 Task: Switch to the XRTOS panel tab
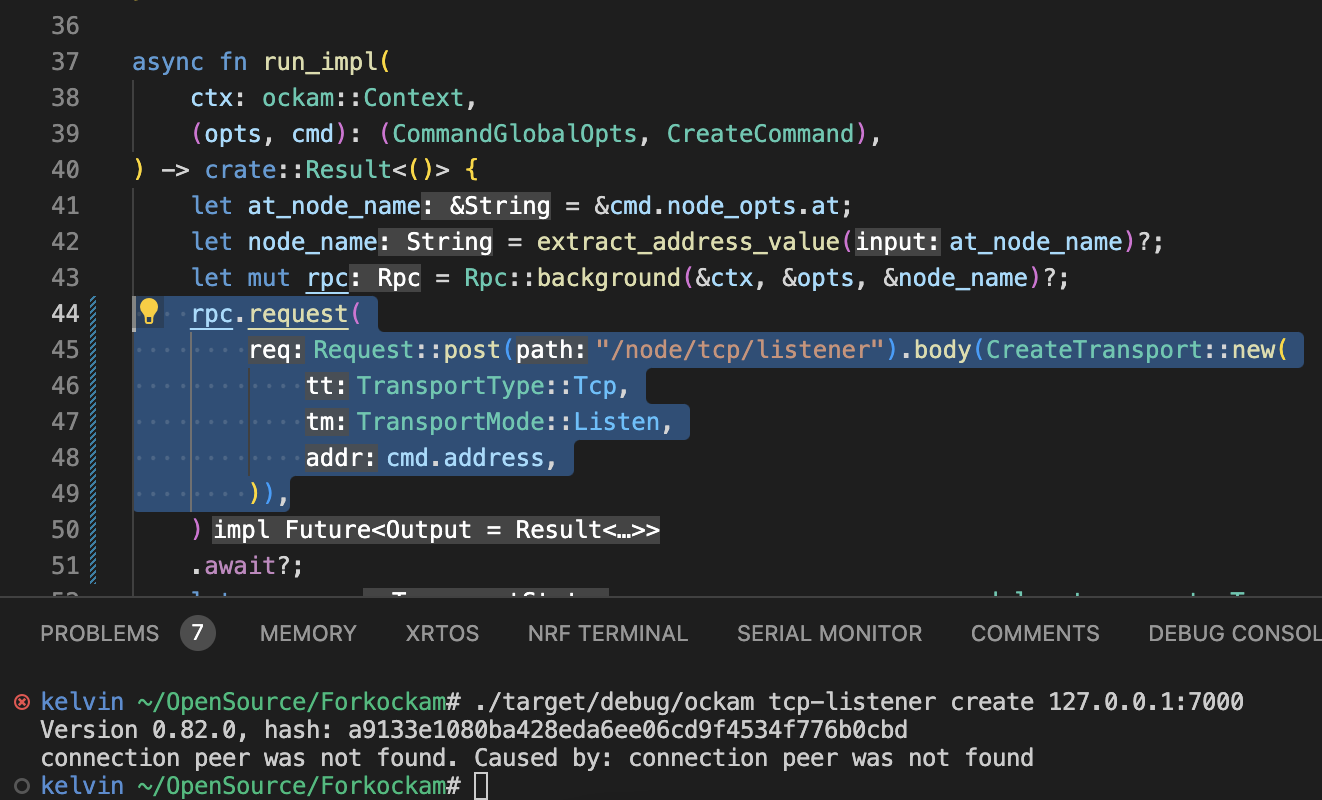click(442, 633)
